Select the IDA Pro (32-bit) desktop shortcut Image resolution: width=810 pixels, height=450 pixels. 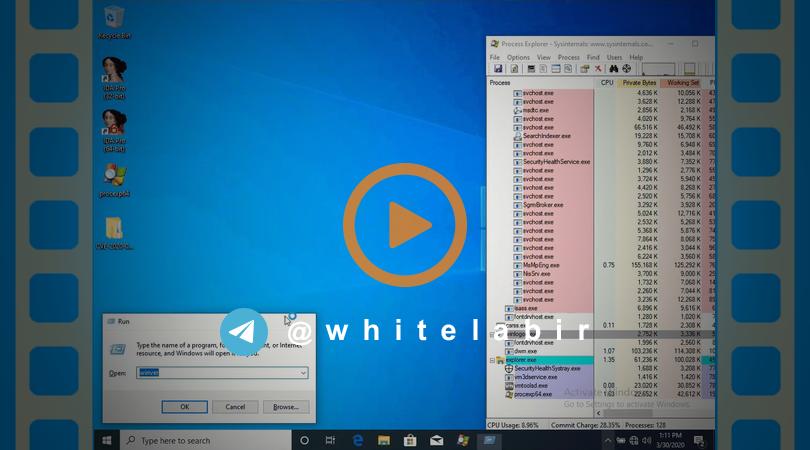click(x=114, y=77)
